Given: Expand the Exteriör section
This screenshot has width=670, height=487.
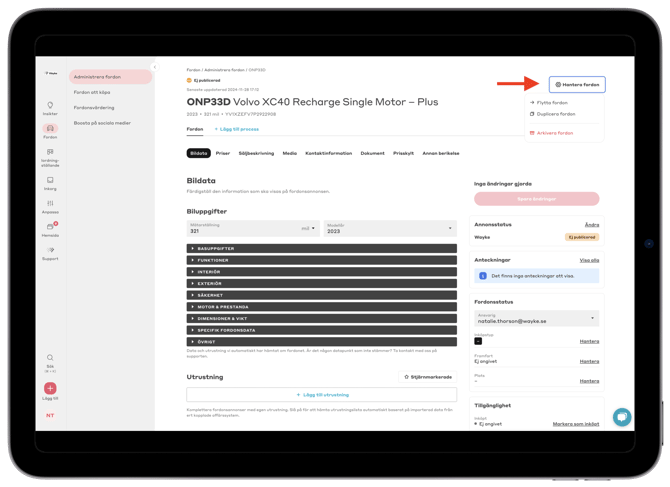Looking at the screenshot, I should [x=321, y=283].
